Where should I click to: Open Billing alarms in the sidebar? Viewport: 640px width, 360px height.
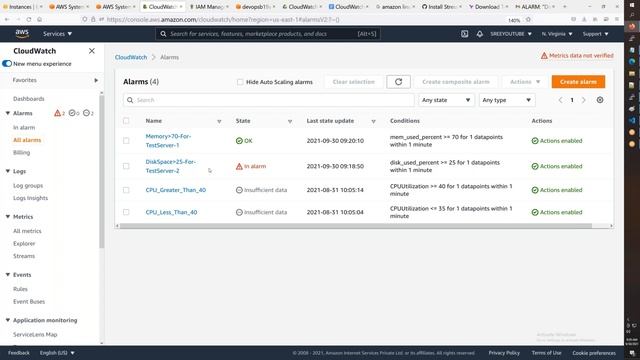21,152
